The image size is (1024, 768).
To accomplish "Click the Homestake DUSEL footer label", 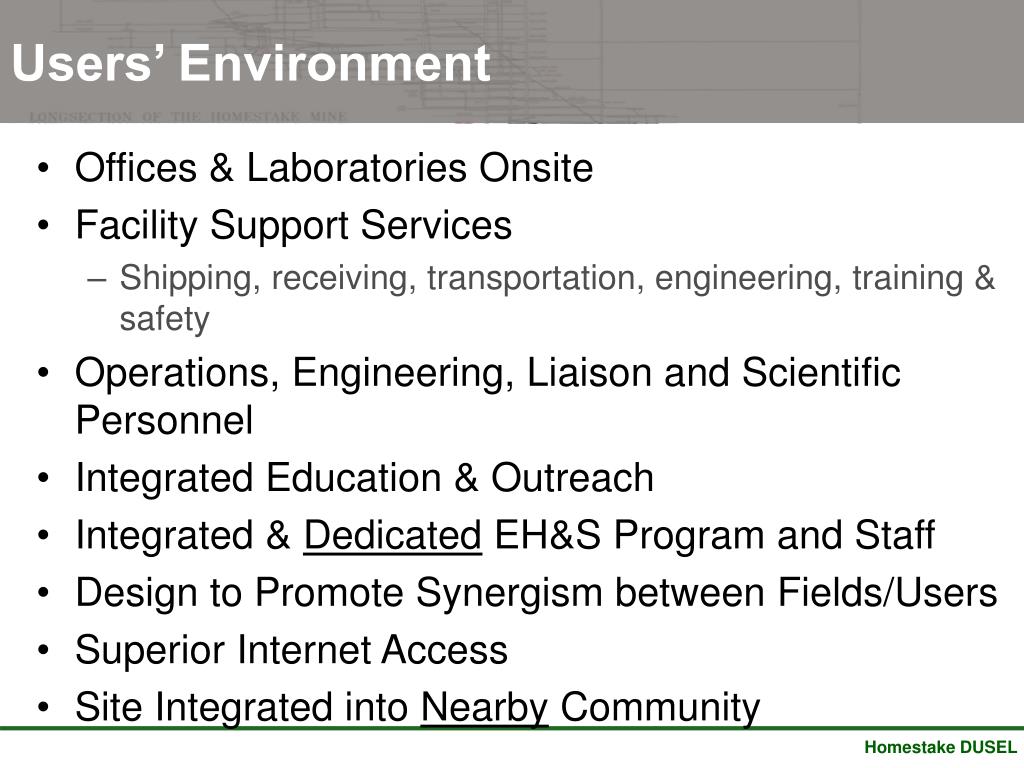I will click(940, 748).
